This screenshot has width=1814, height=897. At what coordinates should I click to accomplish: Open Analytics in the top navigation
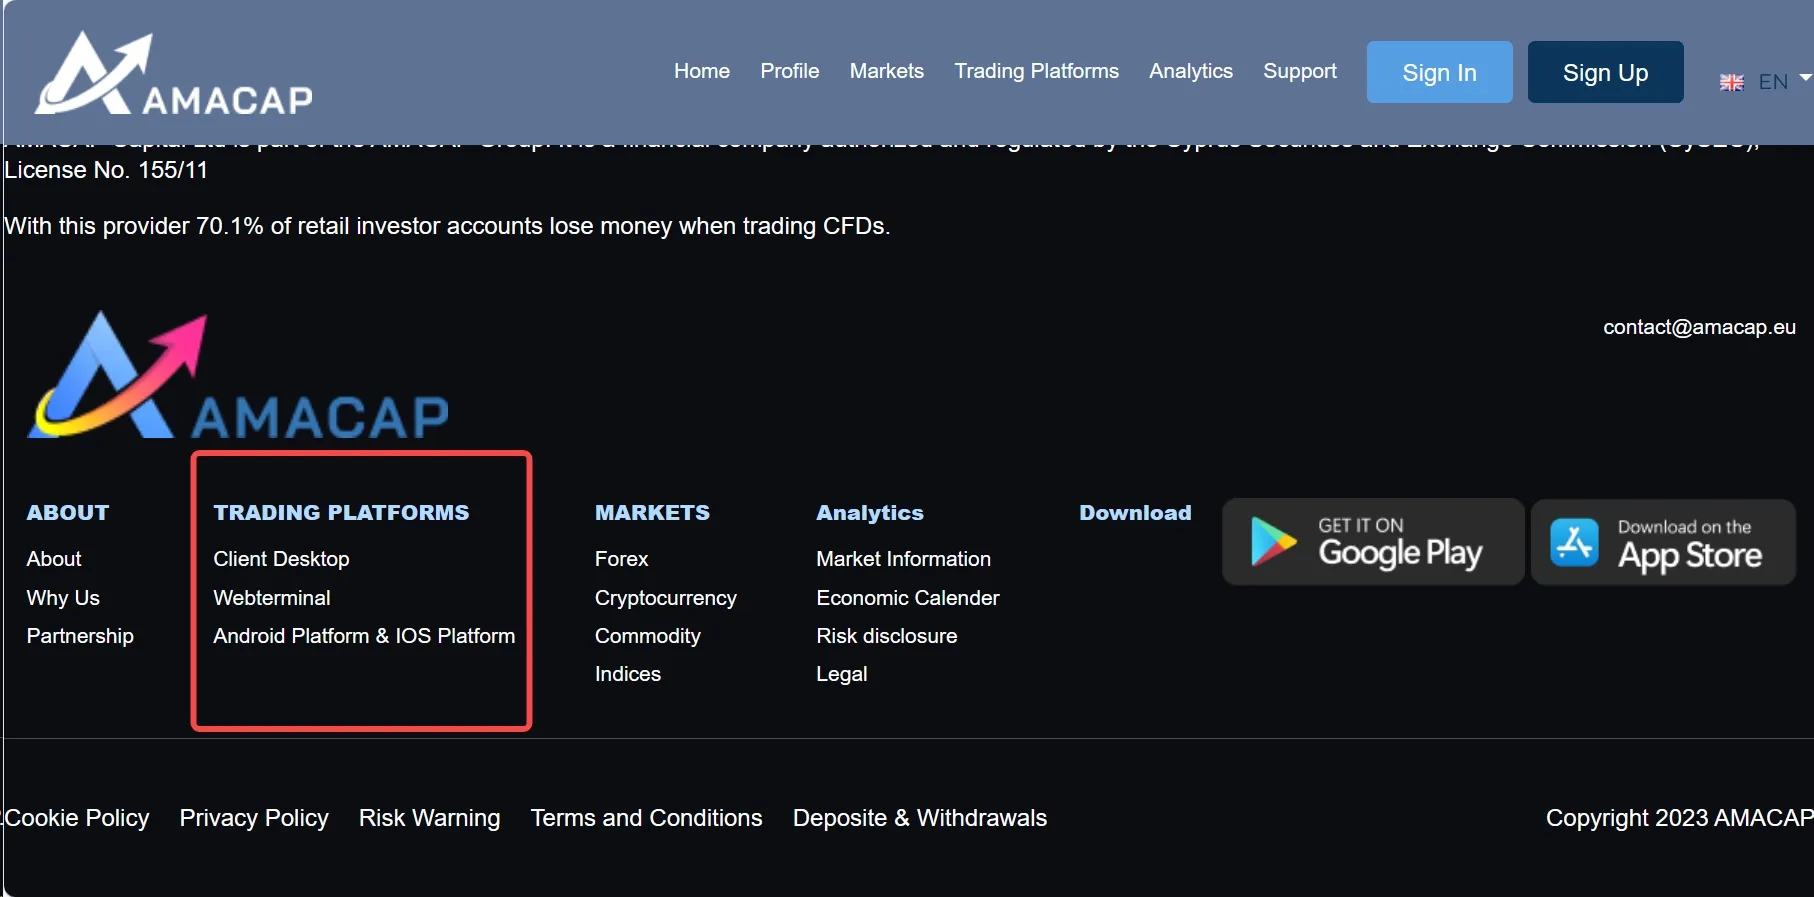click(1191, 71)
